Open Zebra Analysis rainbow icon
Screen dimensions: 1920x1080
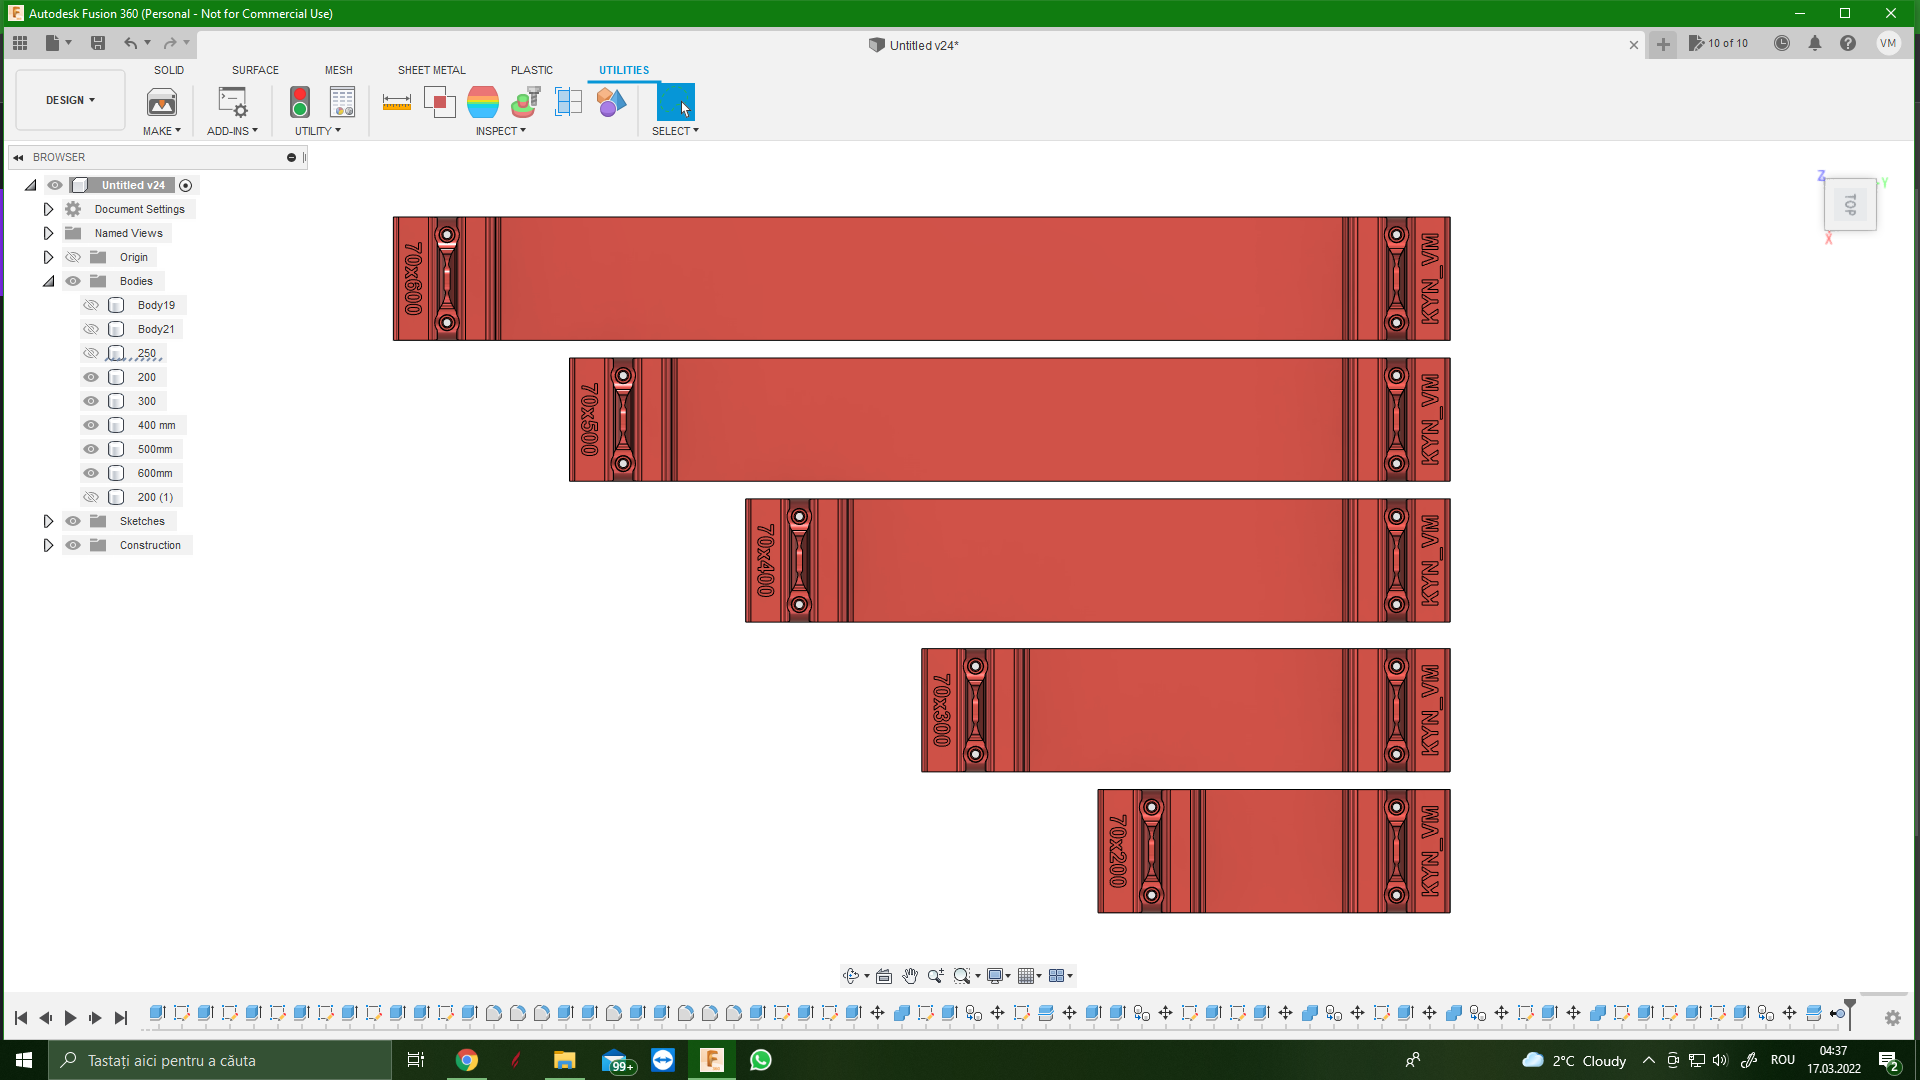pos(482,102)
